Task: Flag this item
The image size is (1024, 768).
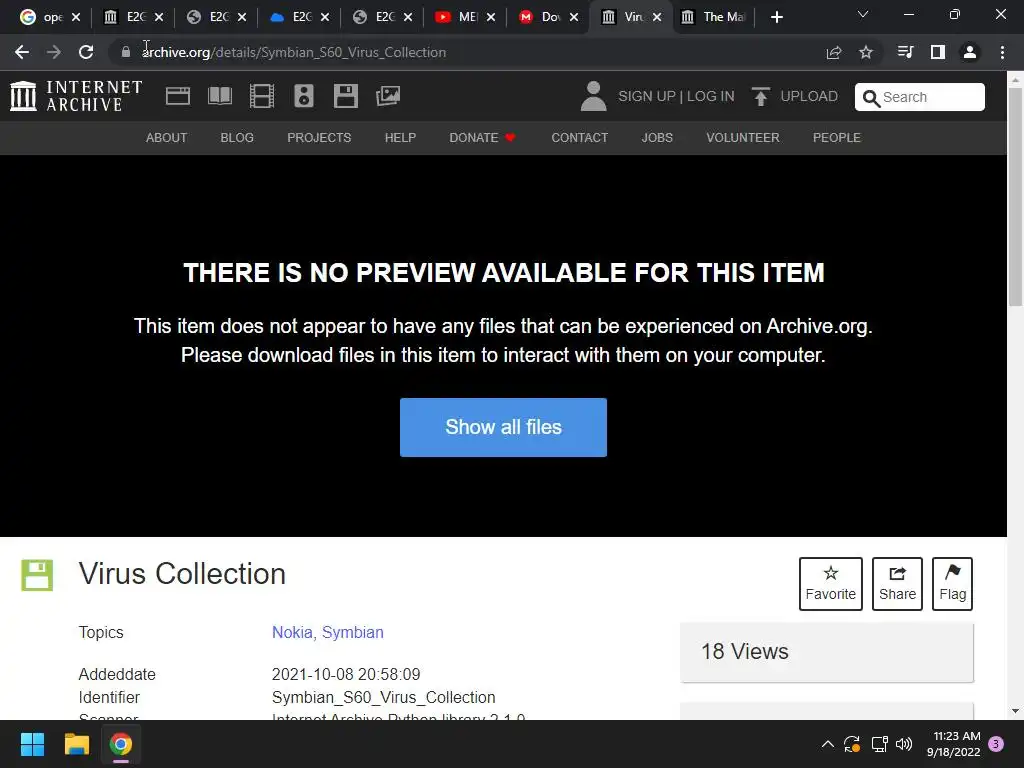Action: click(x=952, y=584)
